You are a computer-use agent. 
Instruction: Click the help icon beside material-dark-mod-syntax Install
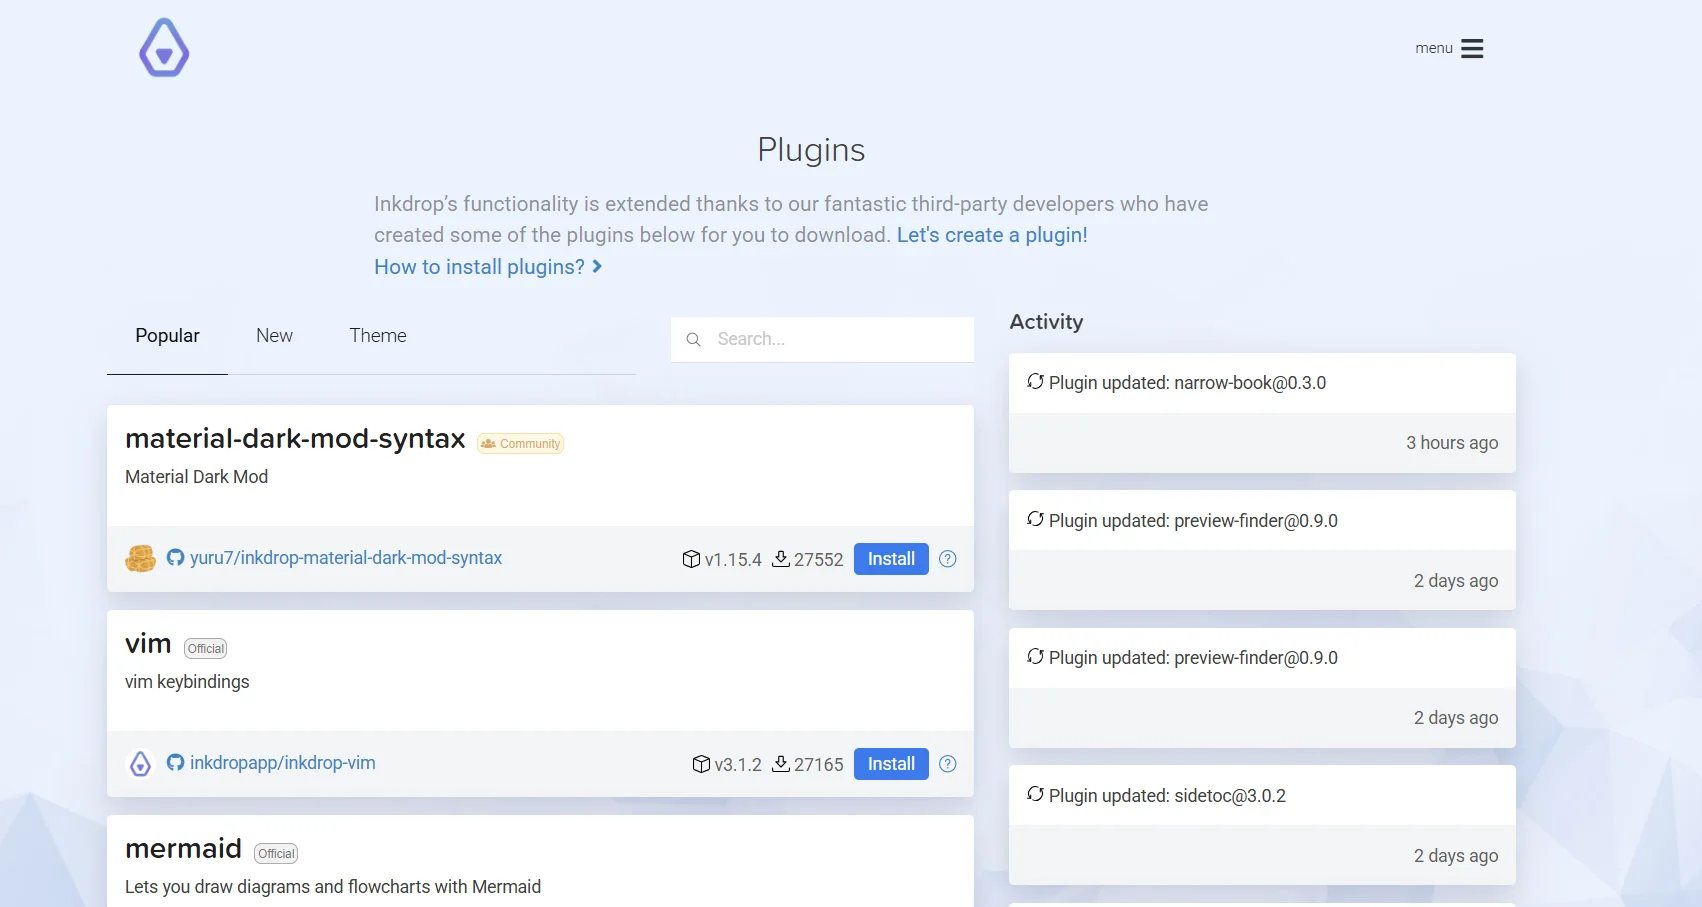pyautogui.click(x=948, y=559)
